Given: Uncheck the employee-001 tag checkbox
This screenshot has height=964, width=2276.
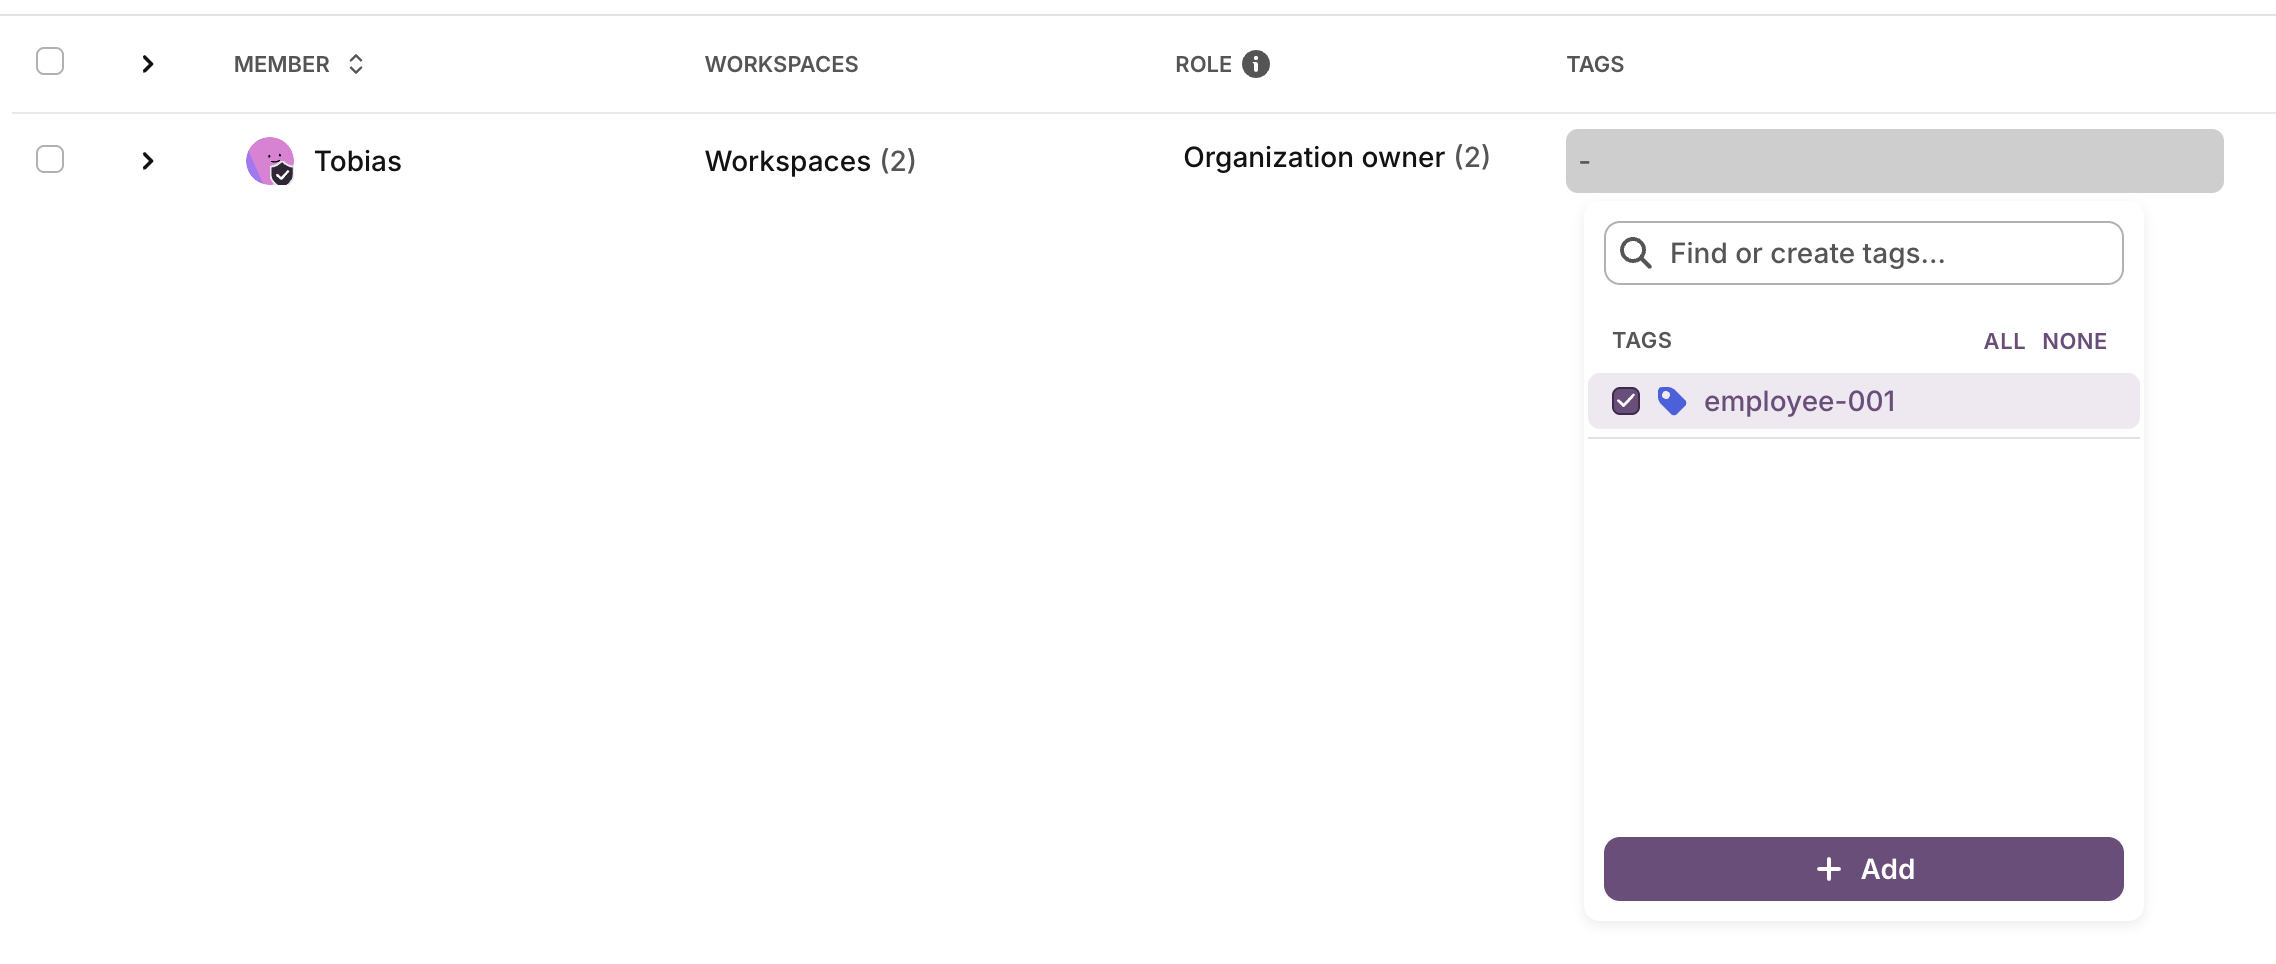Looking at the screenshot, I should pyautogui.click(x=1626, y=401).
